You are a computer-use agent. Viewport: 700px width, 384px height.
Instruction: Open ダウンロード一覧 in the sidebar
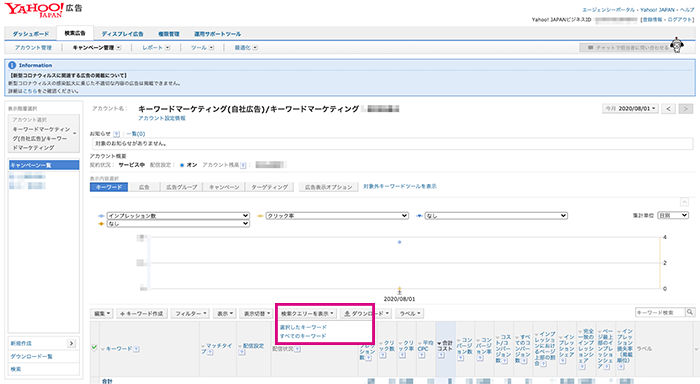31,356
